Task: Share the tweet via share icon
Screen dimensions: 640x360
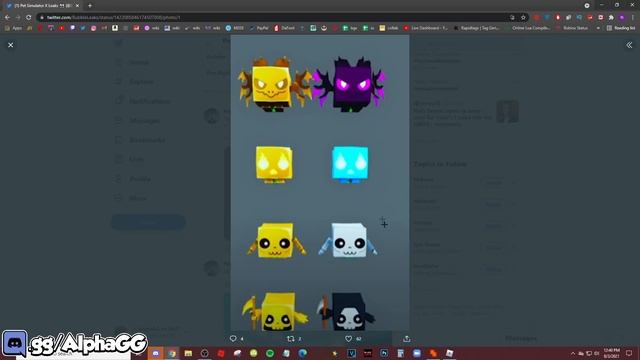Action: tap(407, 338)
